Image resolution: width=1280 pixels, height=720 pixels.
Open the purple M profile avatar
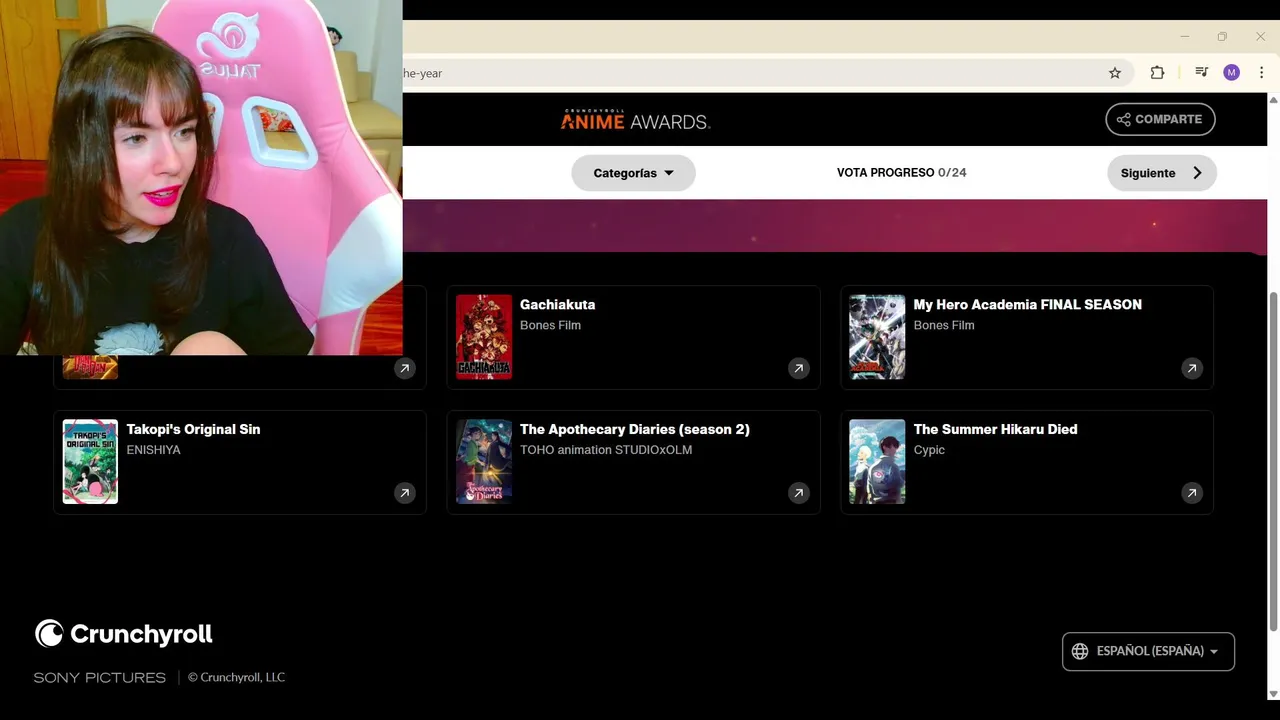1231,73
